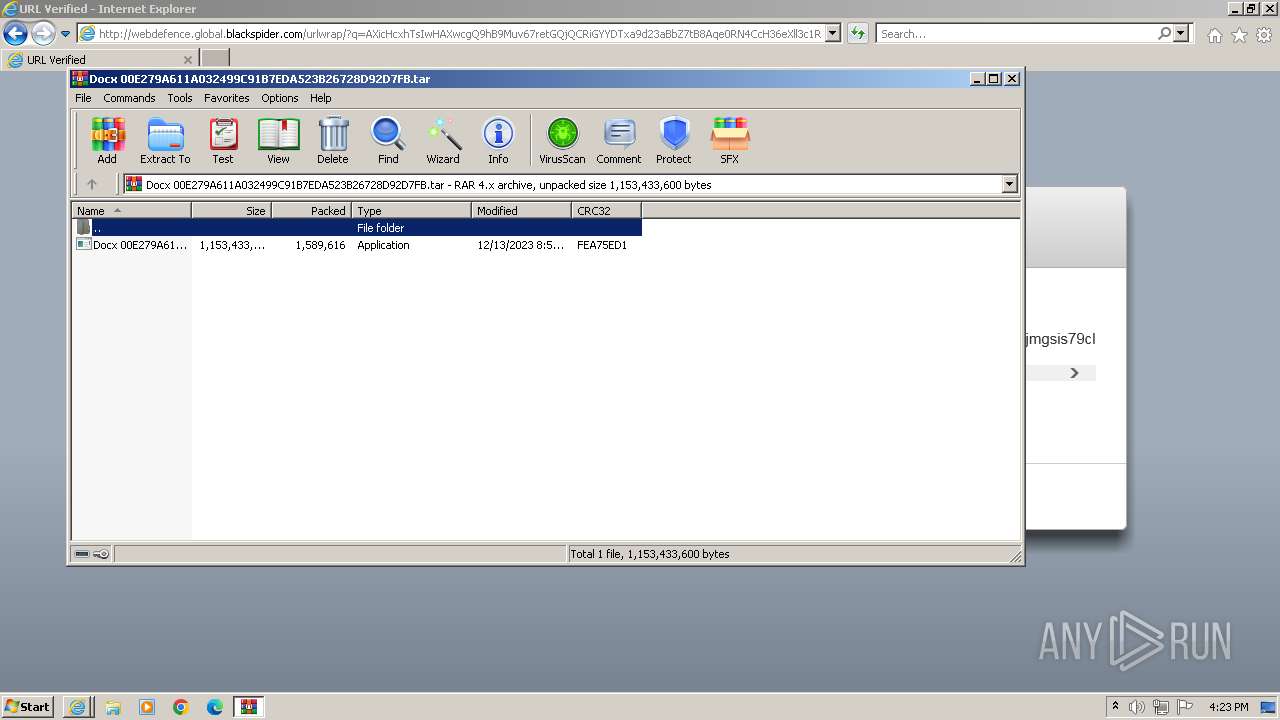Open Favorites star in Internet Explorer
The width and height of the screenshot is (1280, 720).
[1239, 35]
